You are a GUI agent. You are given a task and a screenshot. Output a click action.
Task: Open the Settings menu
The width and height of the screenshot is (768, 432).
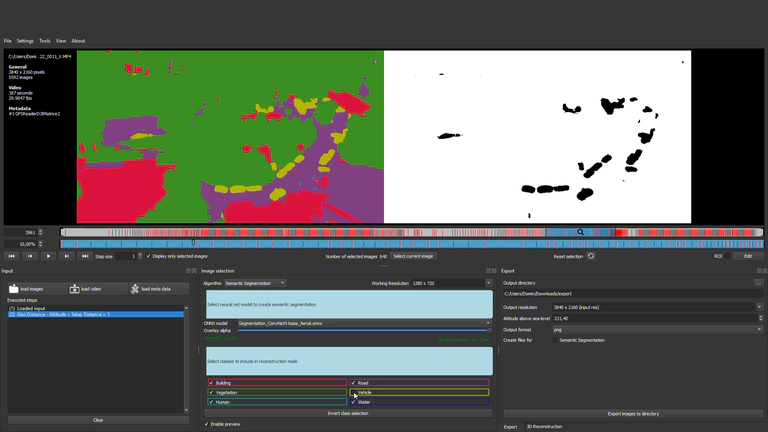coord(25,41)
